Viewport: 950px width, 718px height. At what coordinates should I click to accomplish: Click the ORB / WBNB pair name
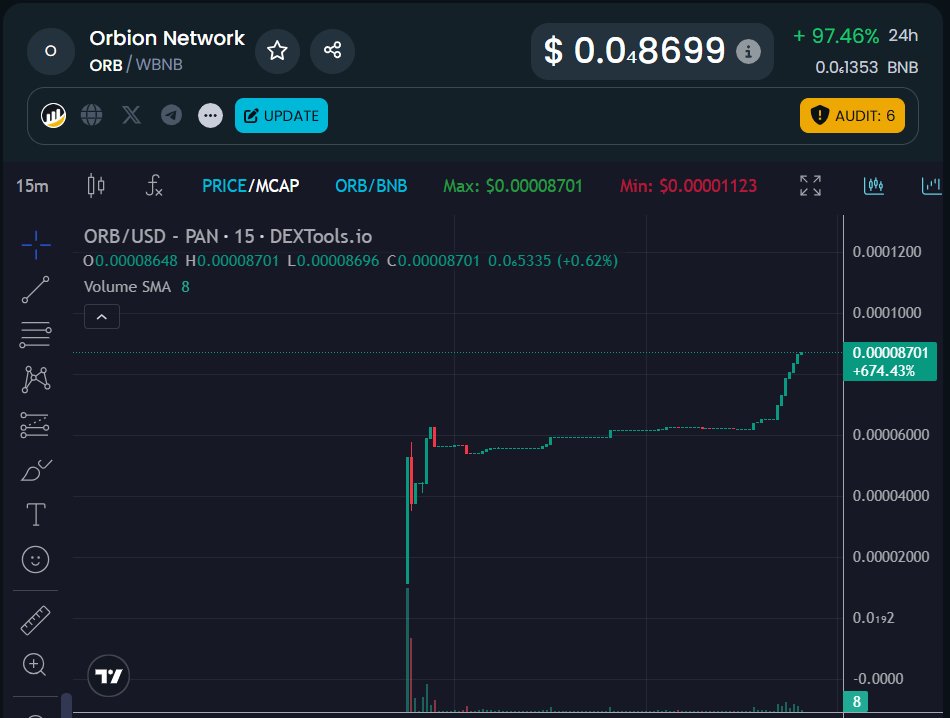click(x=136, y=65)
